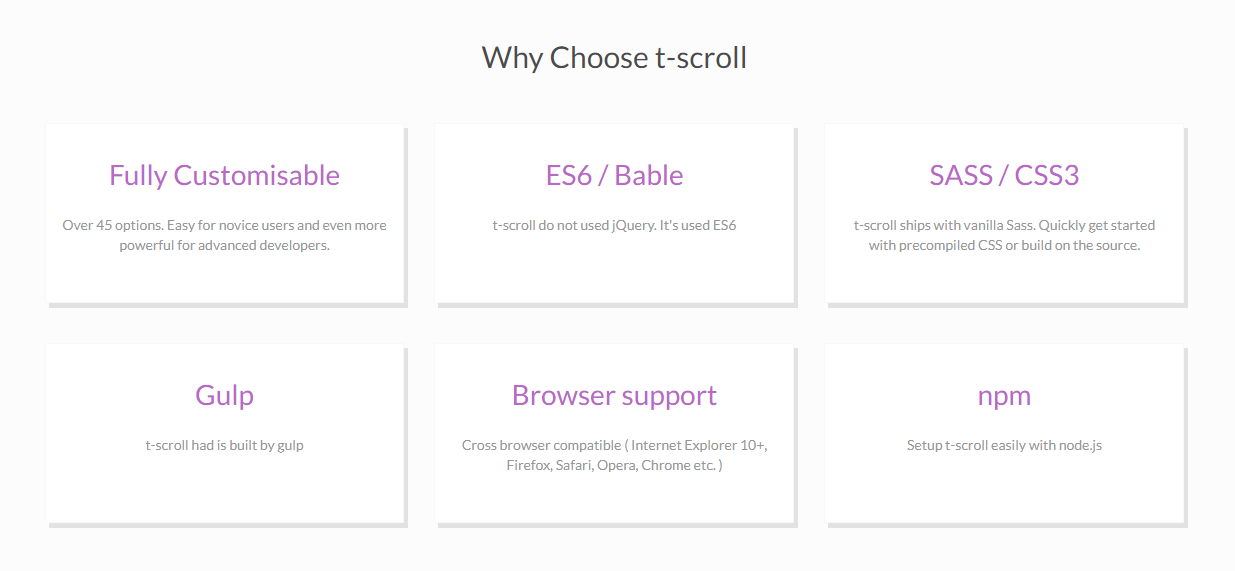Screen dimensions: 1235x571
Task: Click blank space in the ES6 card
Action: 614,272
